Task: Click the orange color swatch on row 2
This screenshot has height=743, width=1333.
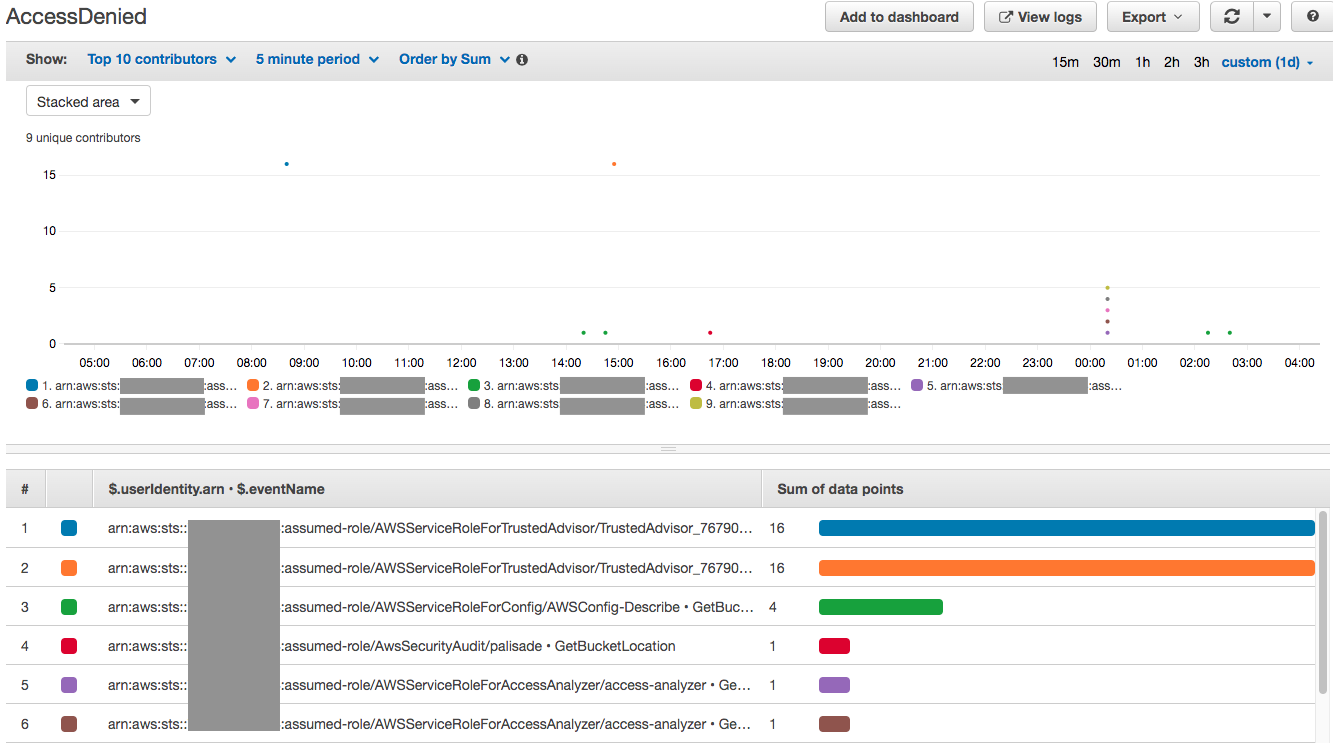Action: 68,567
